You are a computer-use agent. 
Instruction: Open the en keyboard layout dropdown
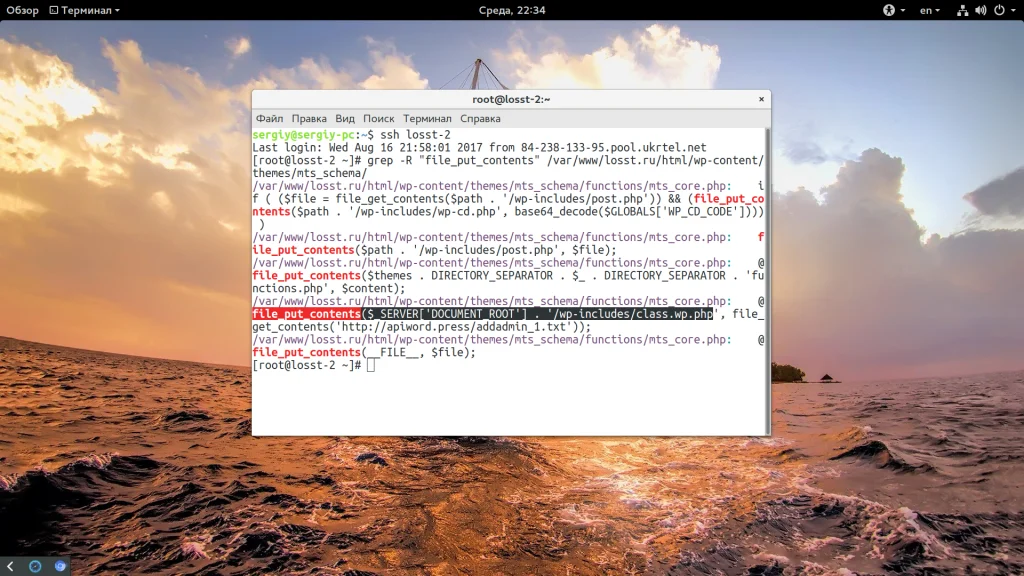(x=930, y=10)
